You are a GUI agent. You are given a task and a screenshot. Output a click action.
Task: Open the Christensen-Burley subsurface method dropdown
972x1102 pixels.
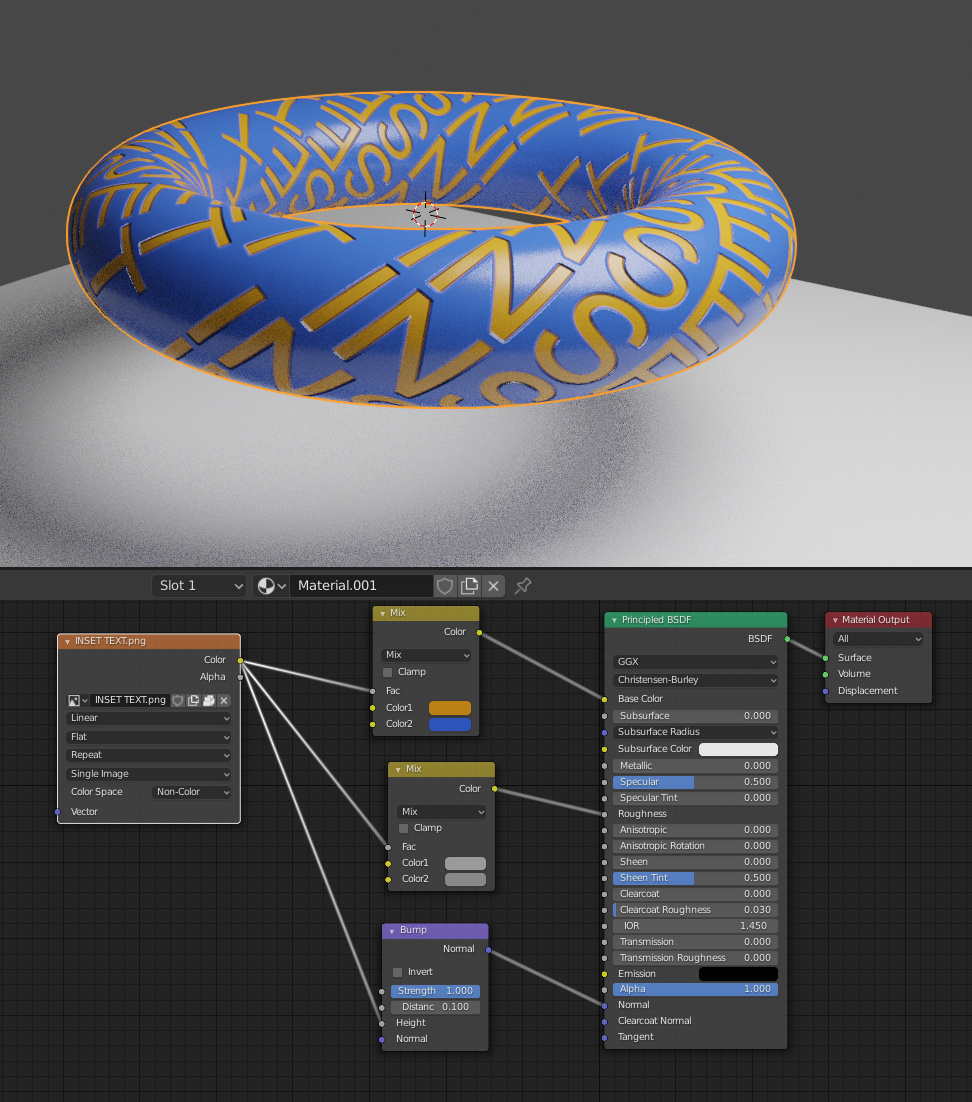point(696,680)
